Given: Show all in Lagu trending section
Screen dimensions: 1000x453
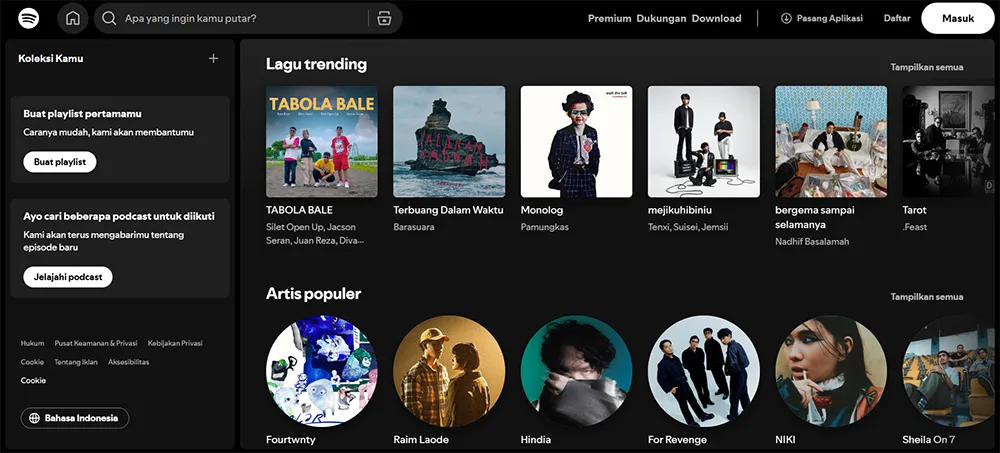Looking at the screenshot, I should click(927, 67).
